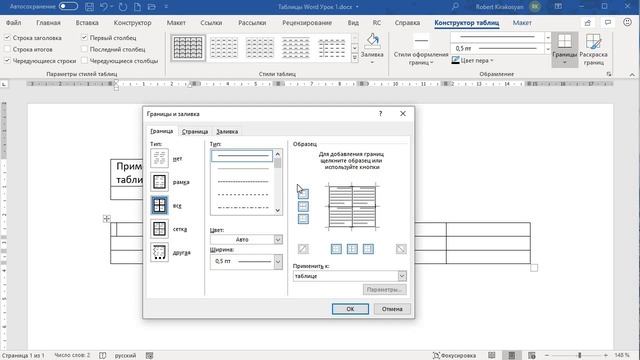Click the Open folder icon in quick access
The image size is (640, 360).
pyautogui.click(x=151, y=7)
